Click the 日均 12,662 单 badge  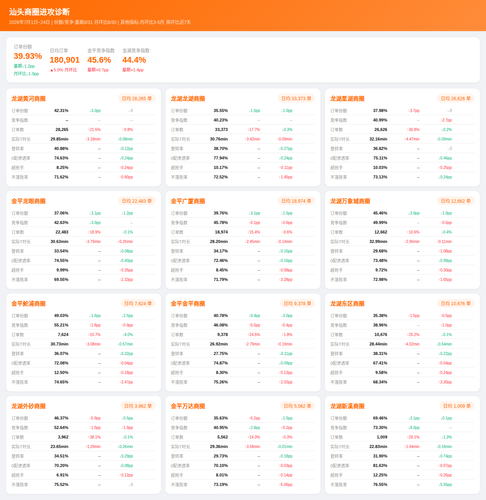[x=455, y=201]
